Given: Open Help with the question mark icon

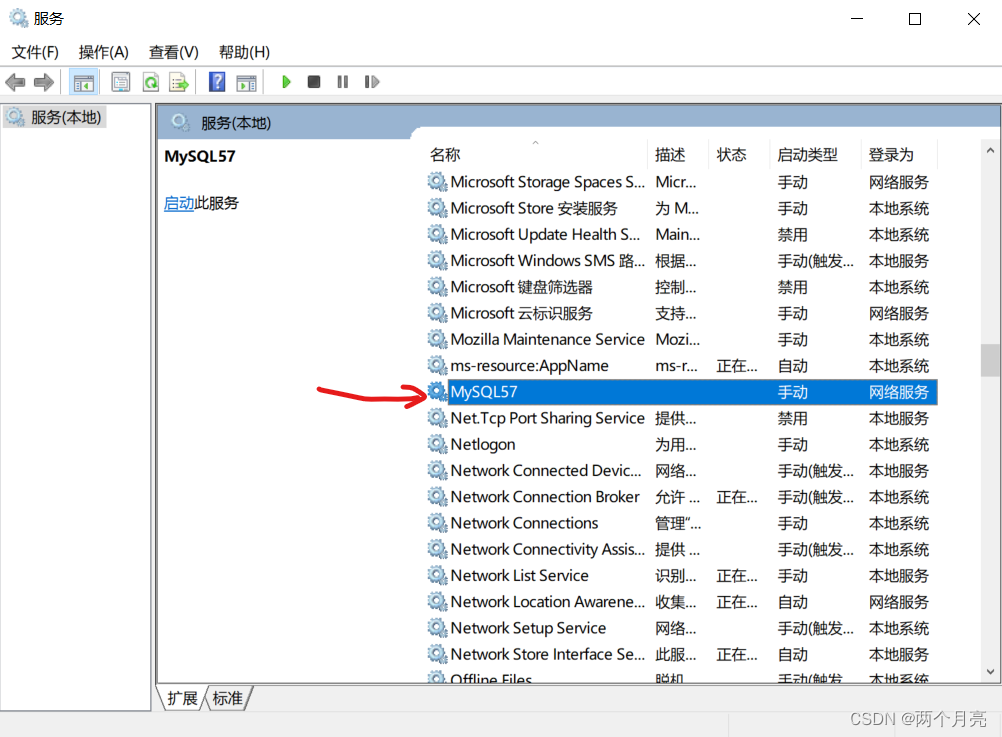Looking at the screenshot, I should click(x=217, y=82).
